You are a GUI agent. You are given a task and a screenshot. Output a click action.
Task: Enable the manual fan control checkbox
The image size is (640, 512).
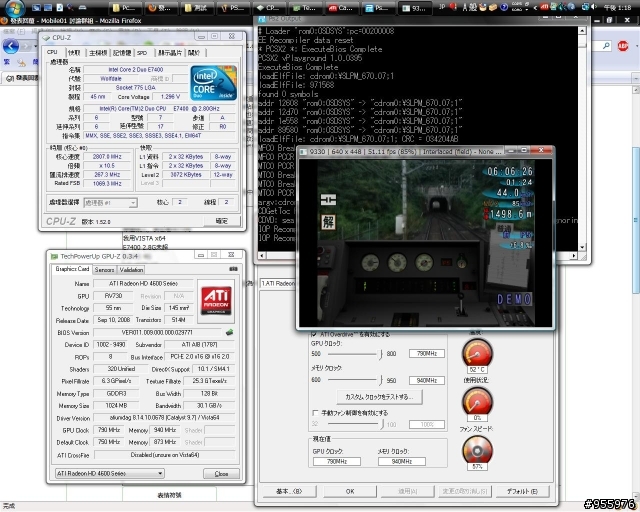click(x=315, y=413)
